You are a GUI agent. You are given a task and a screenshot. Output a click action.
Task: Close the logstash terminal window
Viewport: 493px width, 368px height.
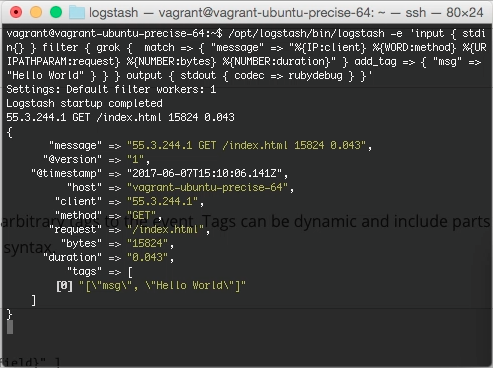[x=16, y=12]
